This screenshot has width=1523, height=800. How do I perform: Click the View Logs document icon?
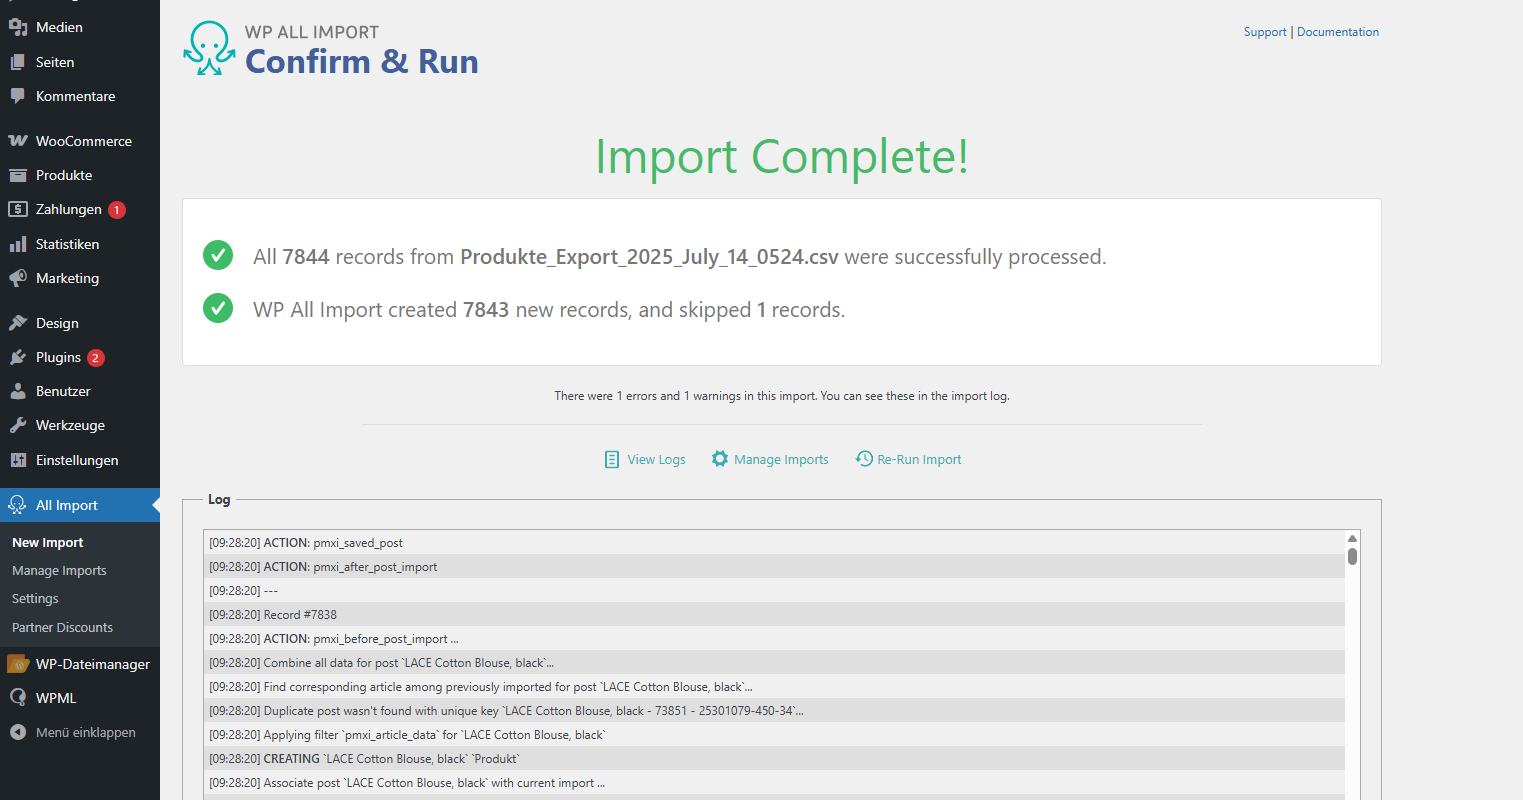pyautogui.click(x=611, y=459)
